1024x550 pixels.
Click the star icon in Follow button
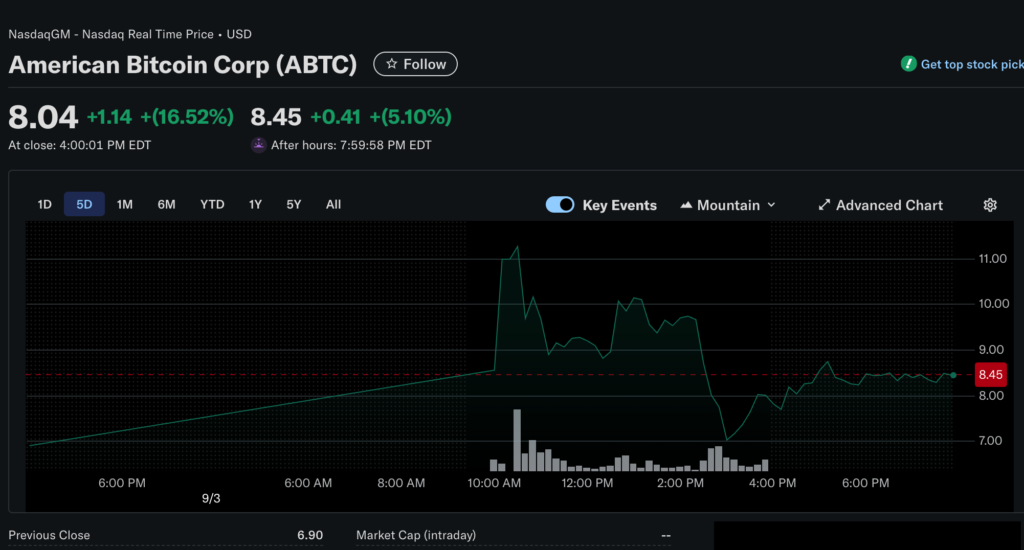tap(391, 64)
